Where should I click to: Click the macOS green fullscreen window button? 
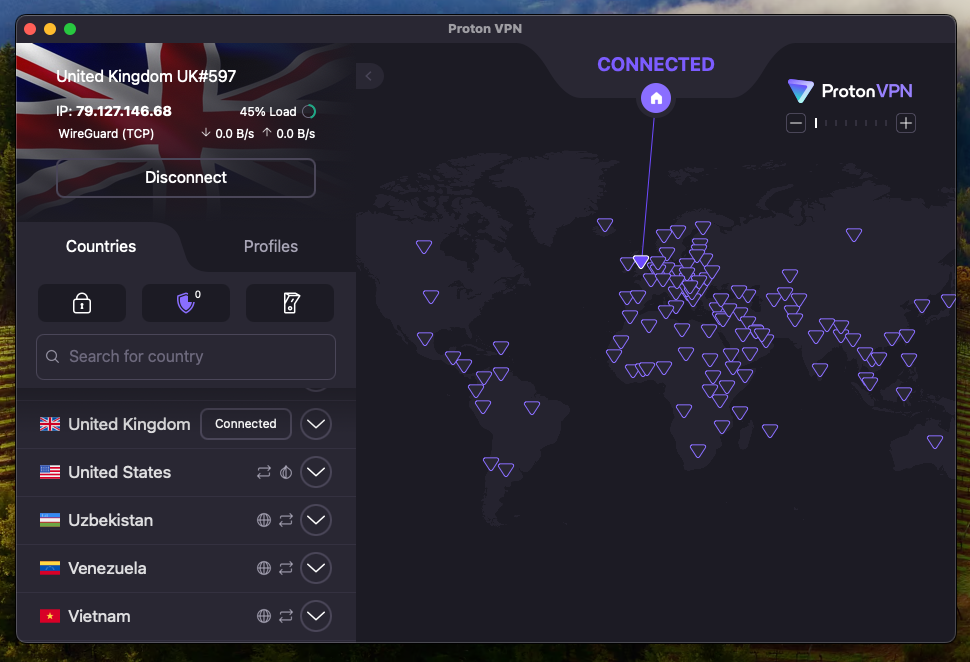(70, 29)
